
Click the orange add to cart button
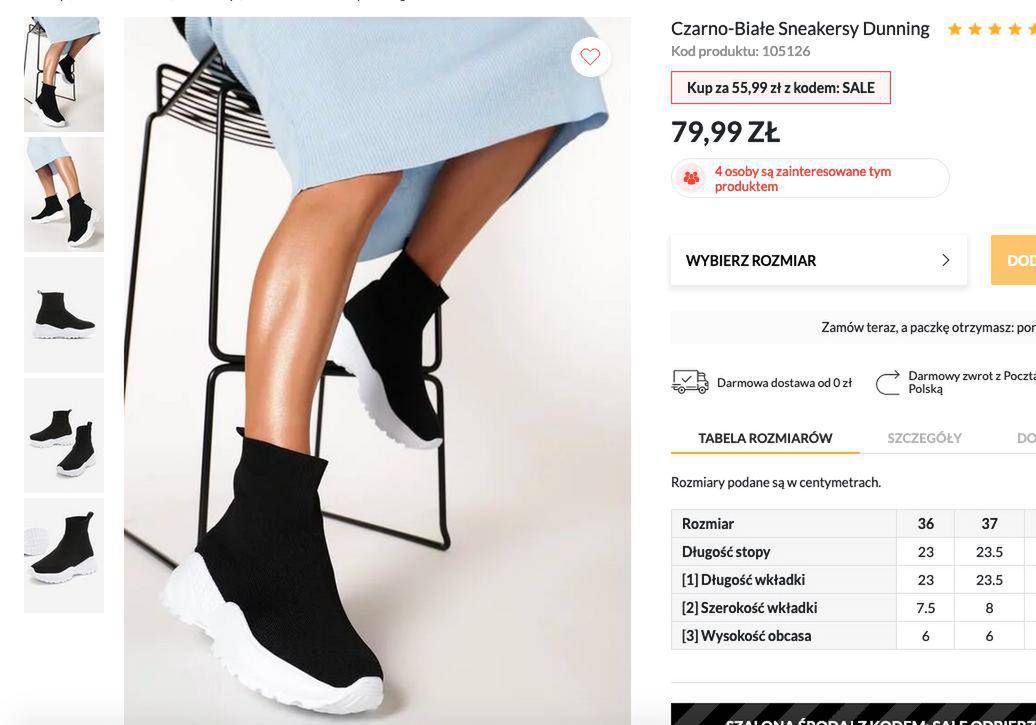1014,260
